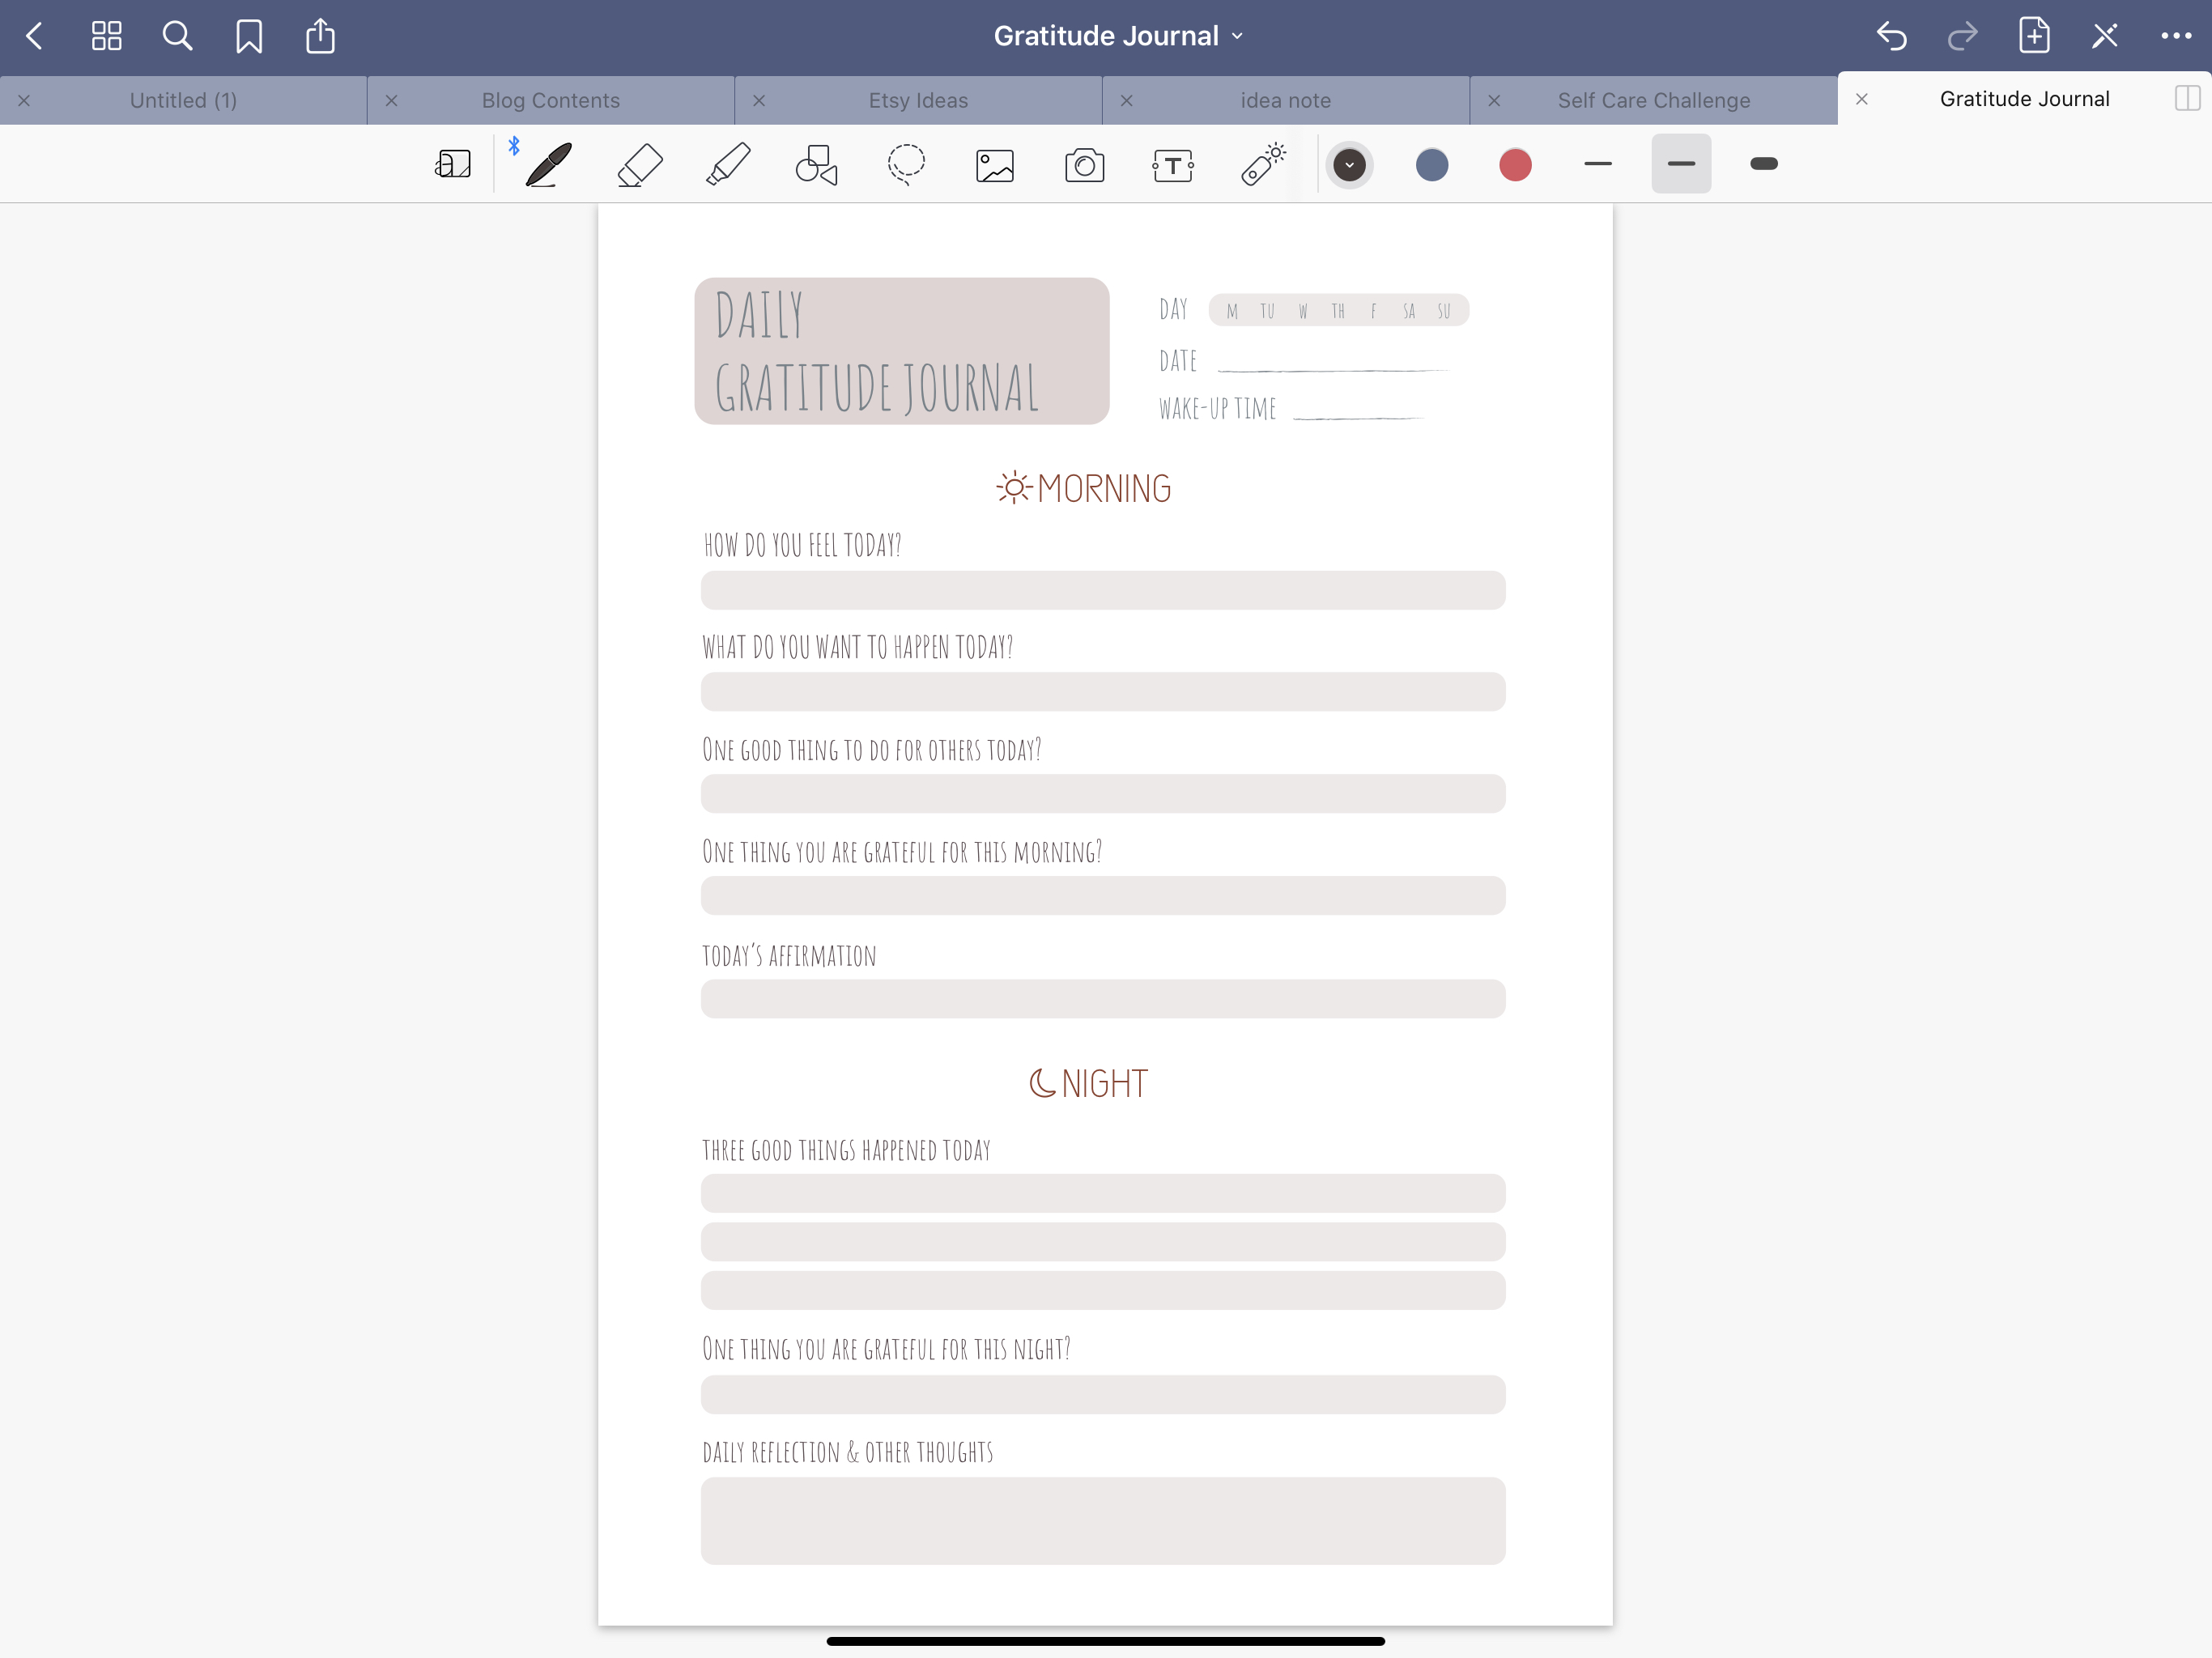
Task: Select the Eraser tool
Action: [640, 165]
